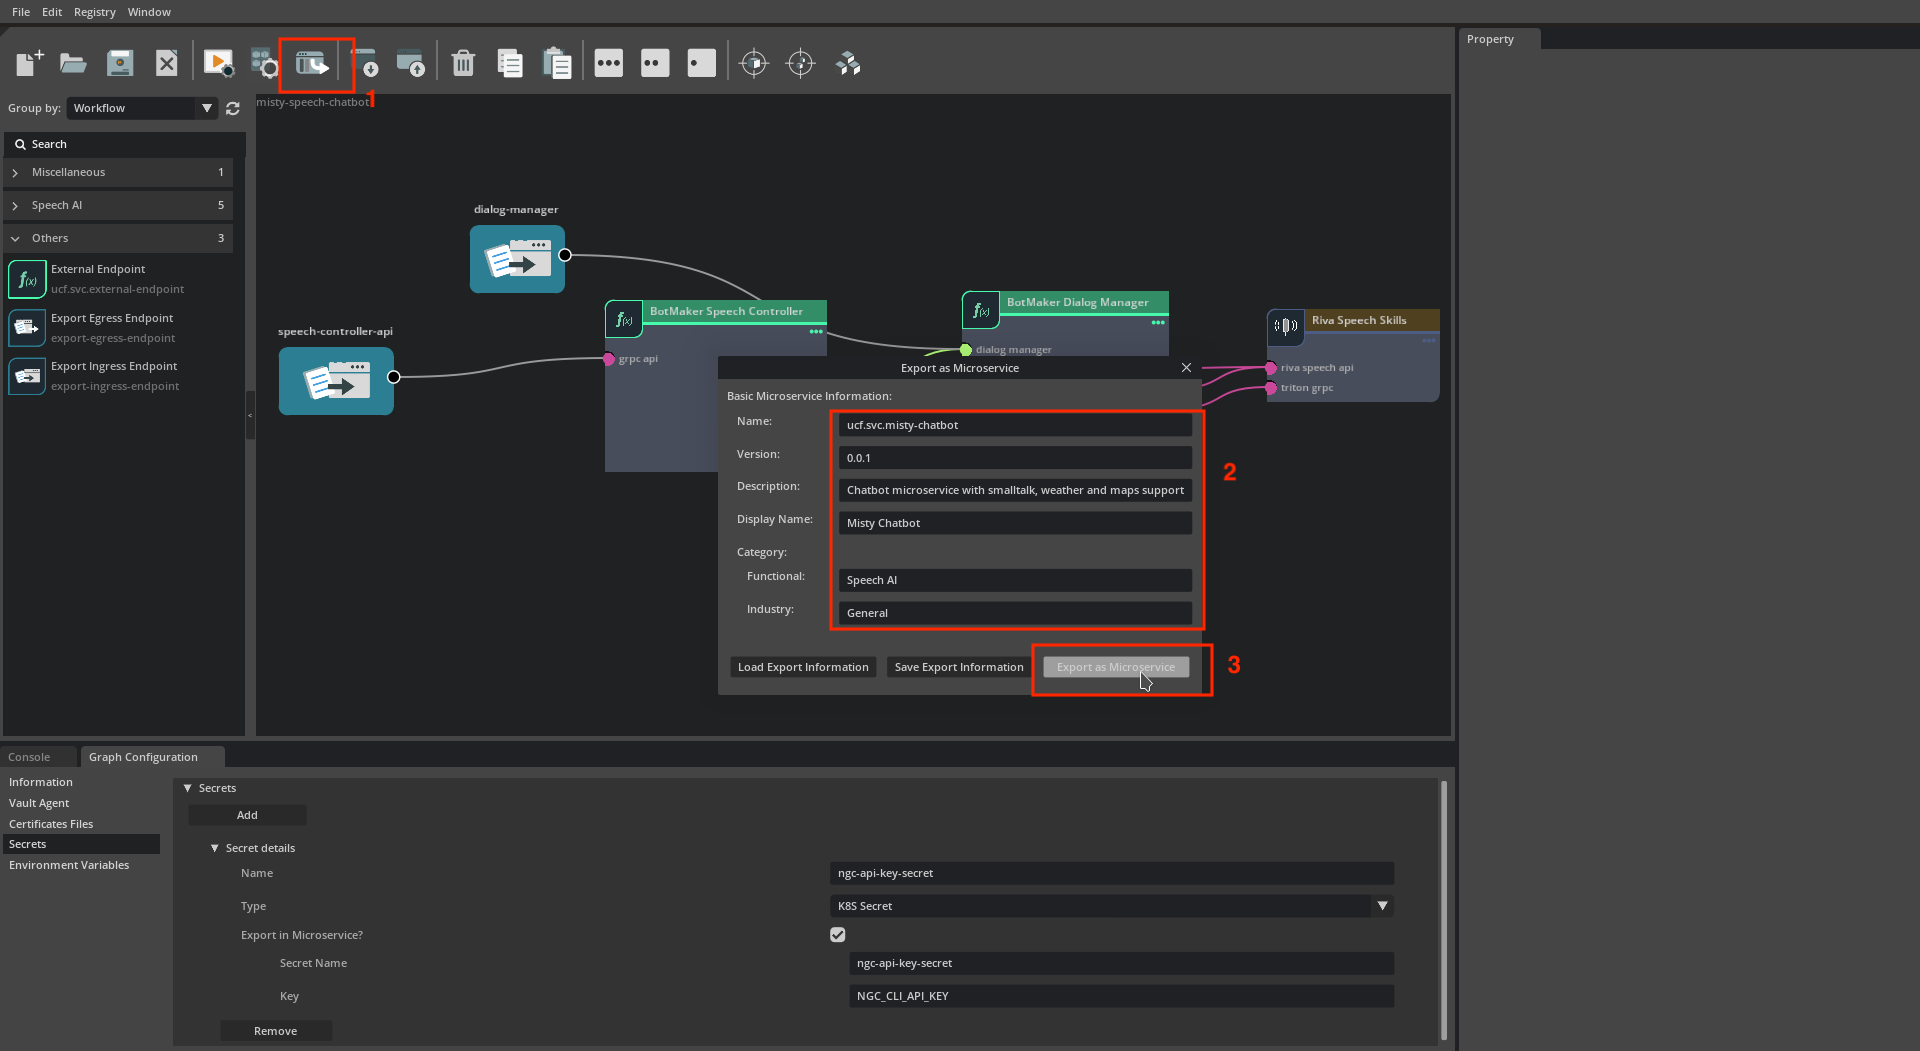
Task: Toggle Export in Microservice checkbox
Action: click(x=838, y=935)
